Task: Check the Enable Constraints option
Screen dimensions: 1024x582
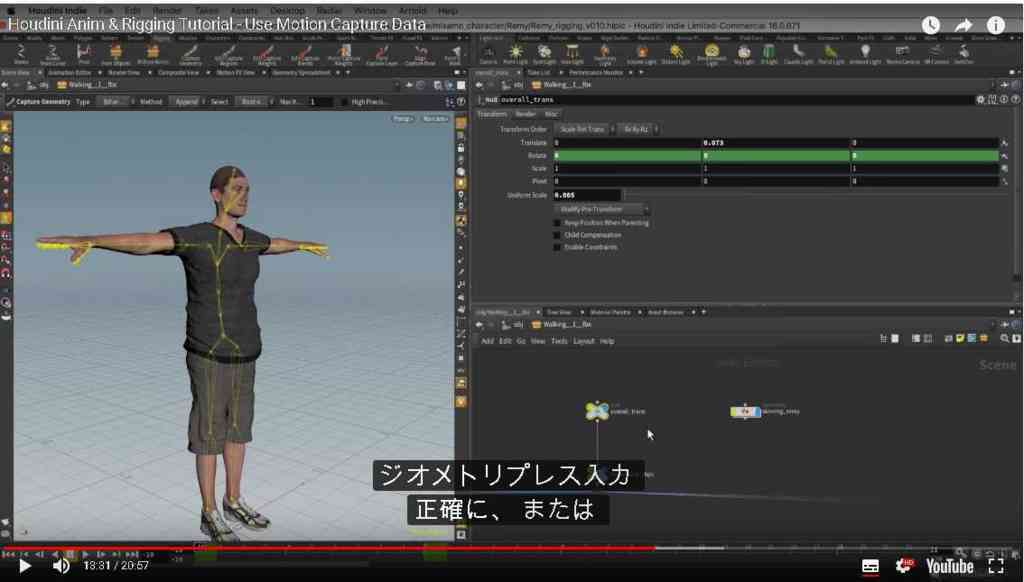Action: [x=557, y=247]
